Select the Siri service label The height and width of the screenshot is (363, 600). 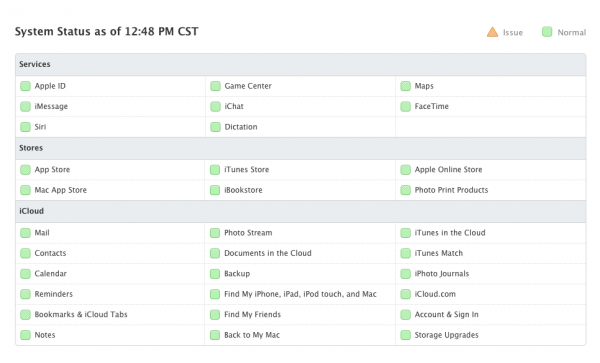[40, 127]
